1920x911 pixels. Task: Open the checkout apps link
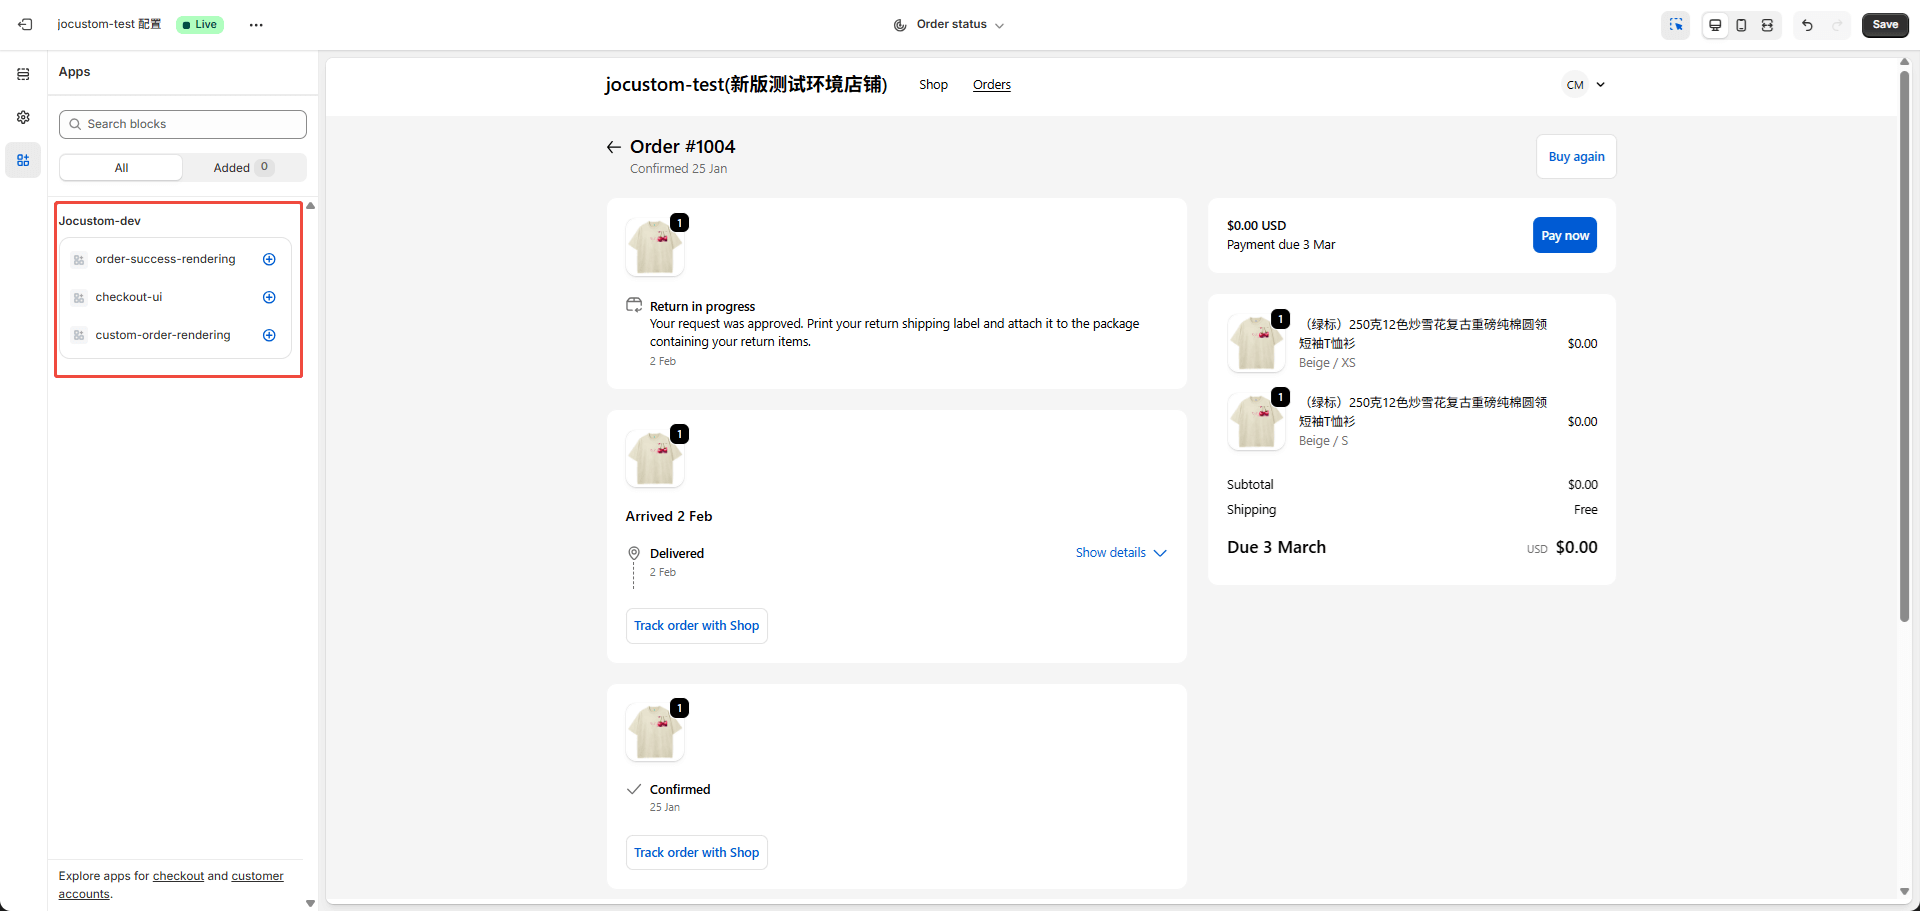pos(178,876)
